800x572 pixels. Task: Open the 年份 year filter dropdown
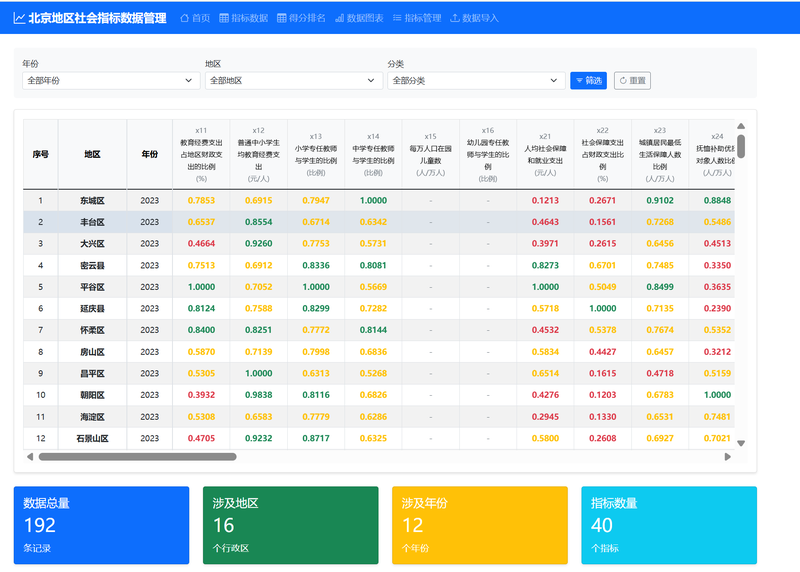click(x=110, y=80)
